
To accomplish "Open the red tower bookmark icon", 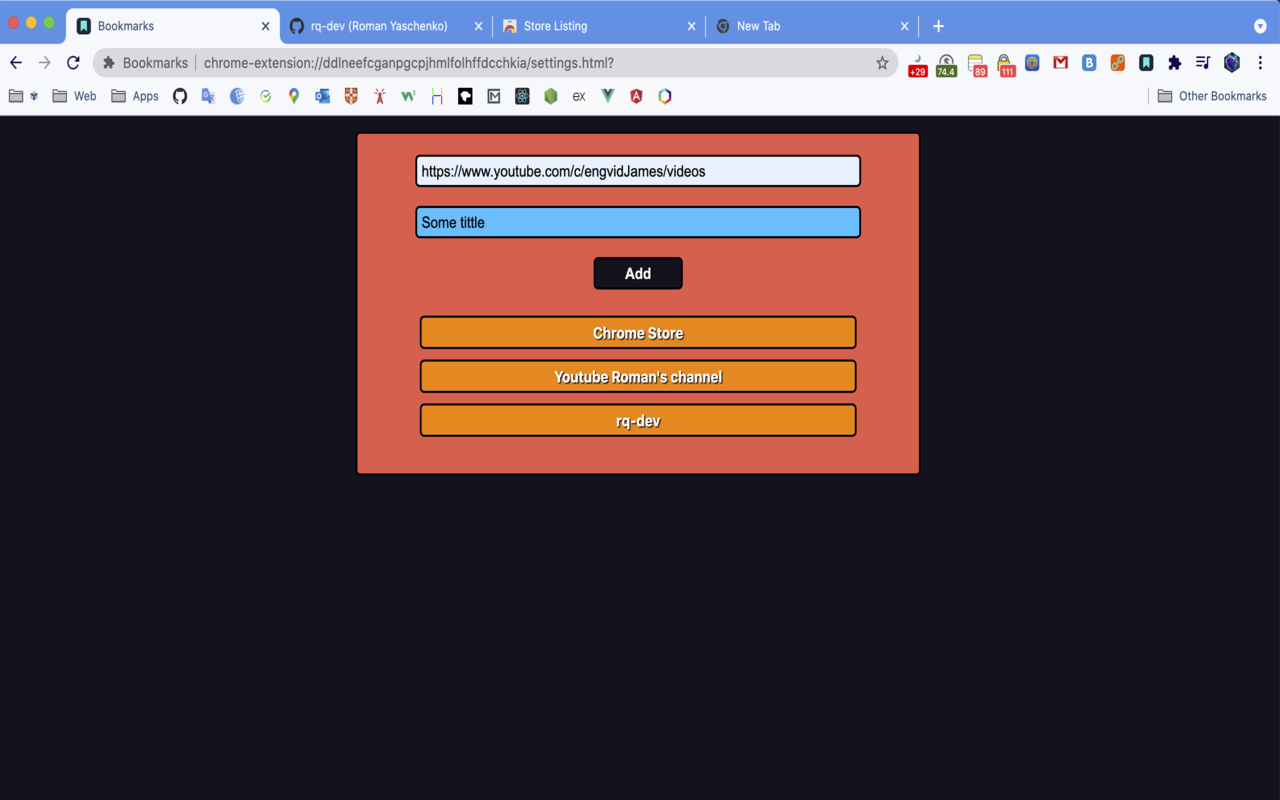I will tap(380, 96).
